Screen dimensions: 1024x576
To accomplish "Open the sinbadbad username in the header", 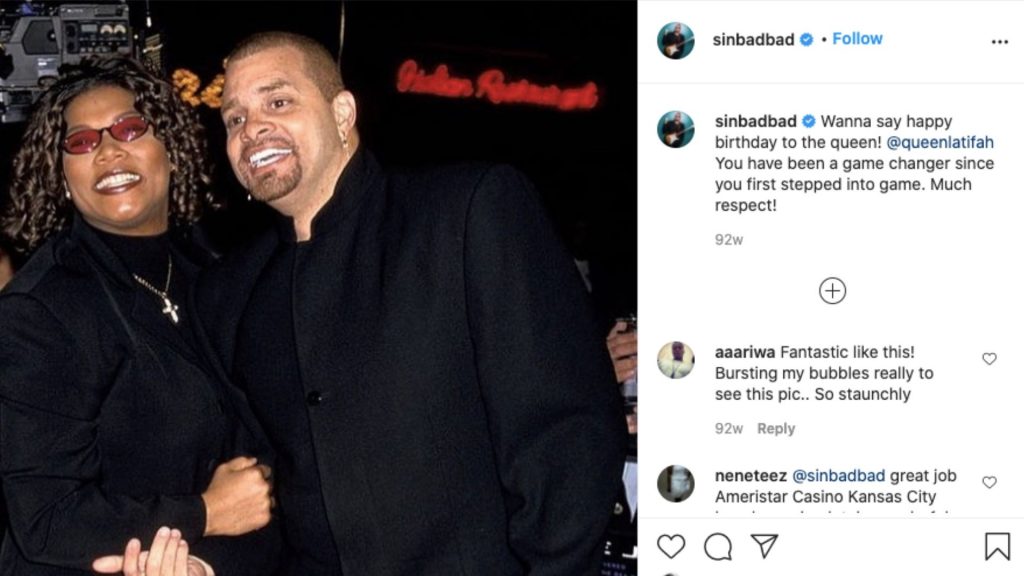I will coord(753,39).
